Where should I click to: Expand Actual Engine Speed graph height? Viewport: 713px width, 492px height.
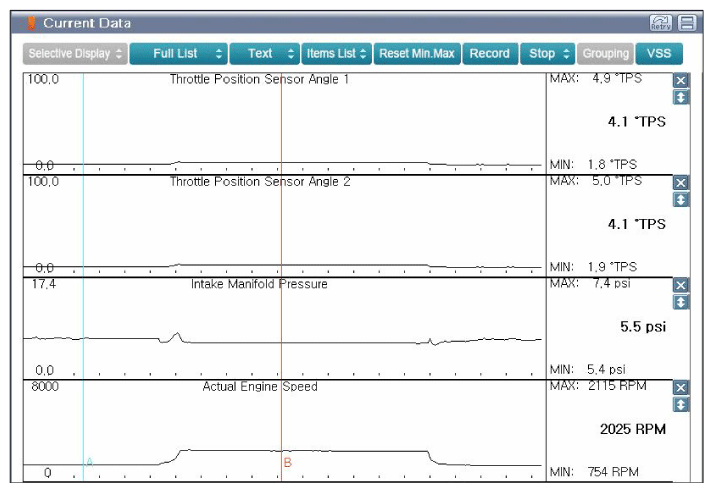[680, 405]
